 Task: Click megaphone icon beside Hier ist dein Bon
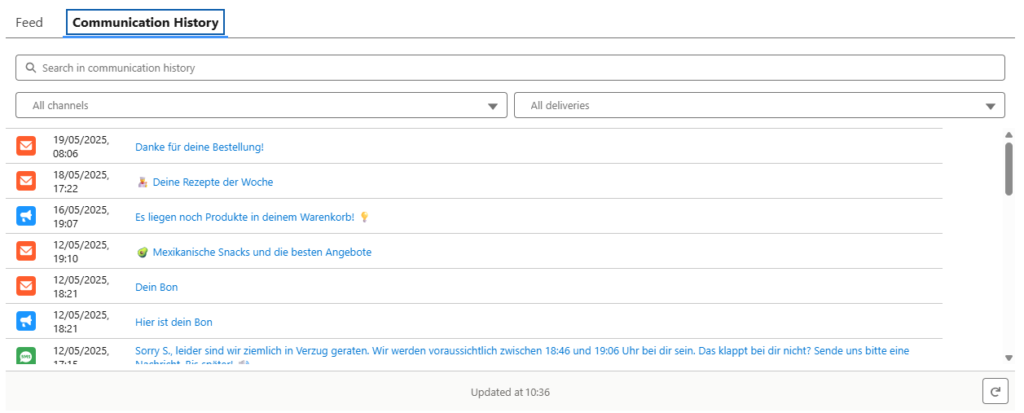click(x=26, y=322)
